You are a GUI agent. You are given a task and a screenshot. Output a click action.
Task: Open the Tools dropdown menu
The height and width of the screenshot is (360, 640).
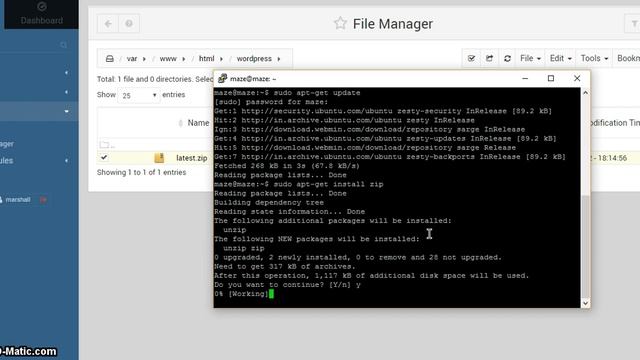click(x=594, y=58)
